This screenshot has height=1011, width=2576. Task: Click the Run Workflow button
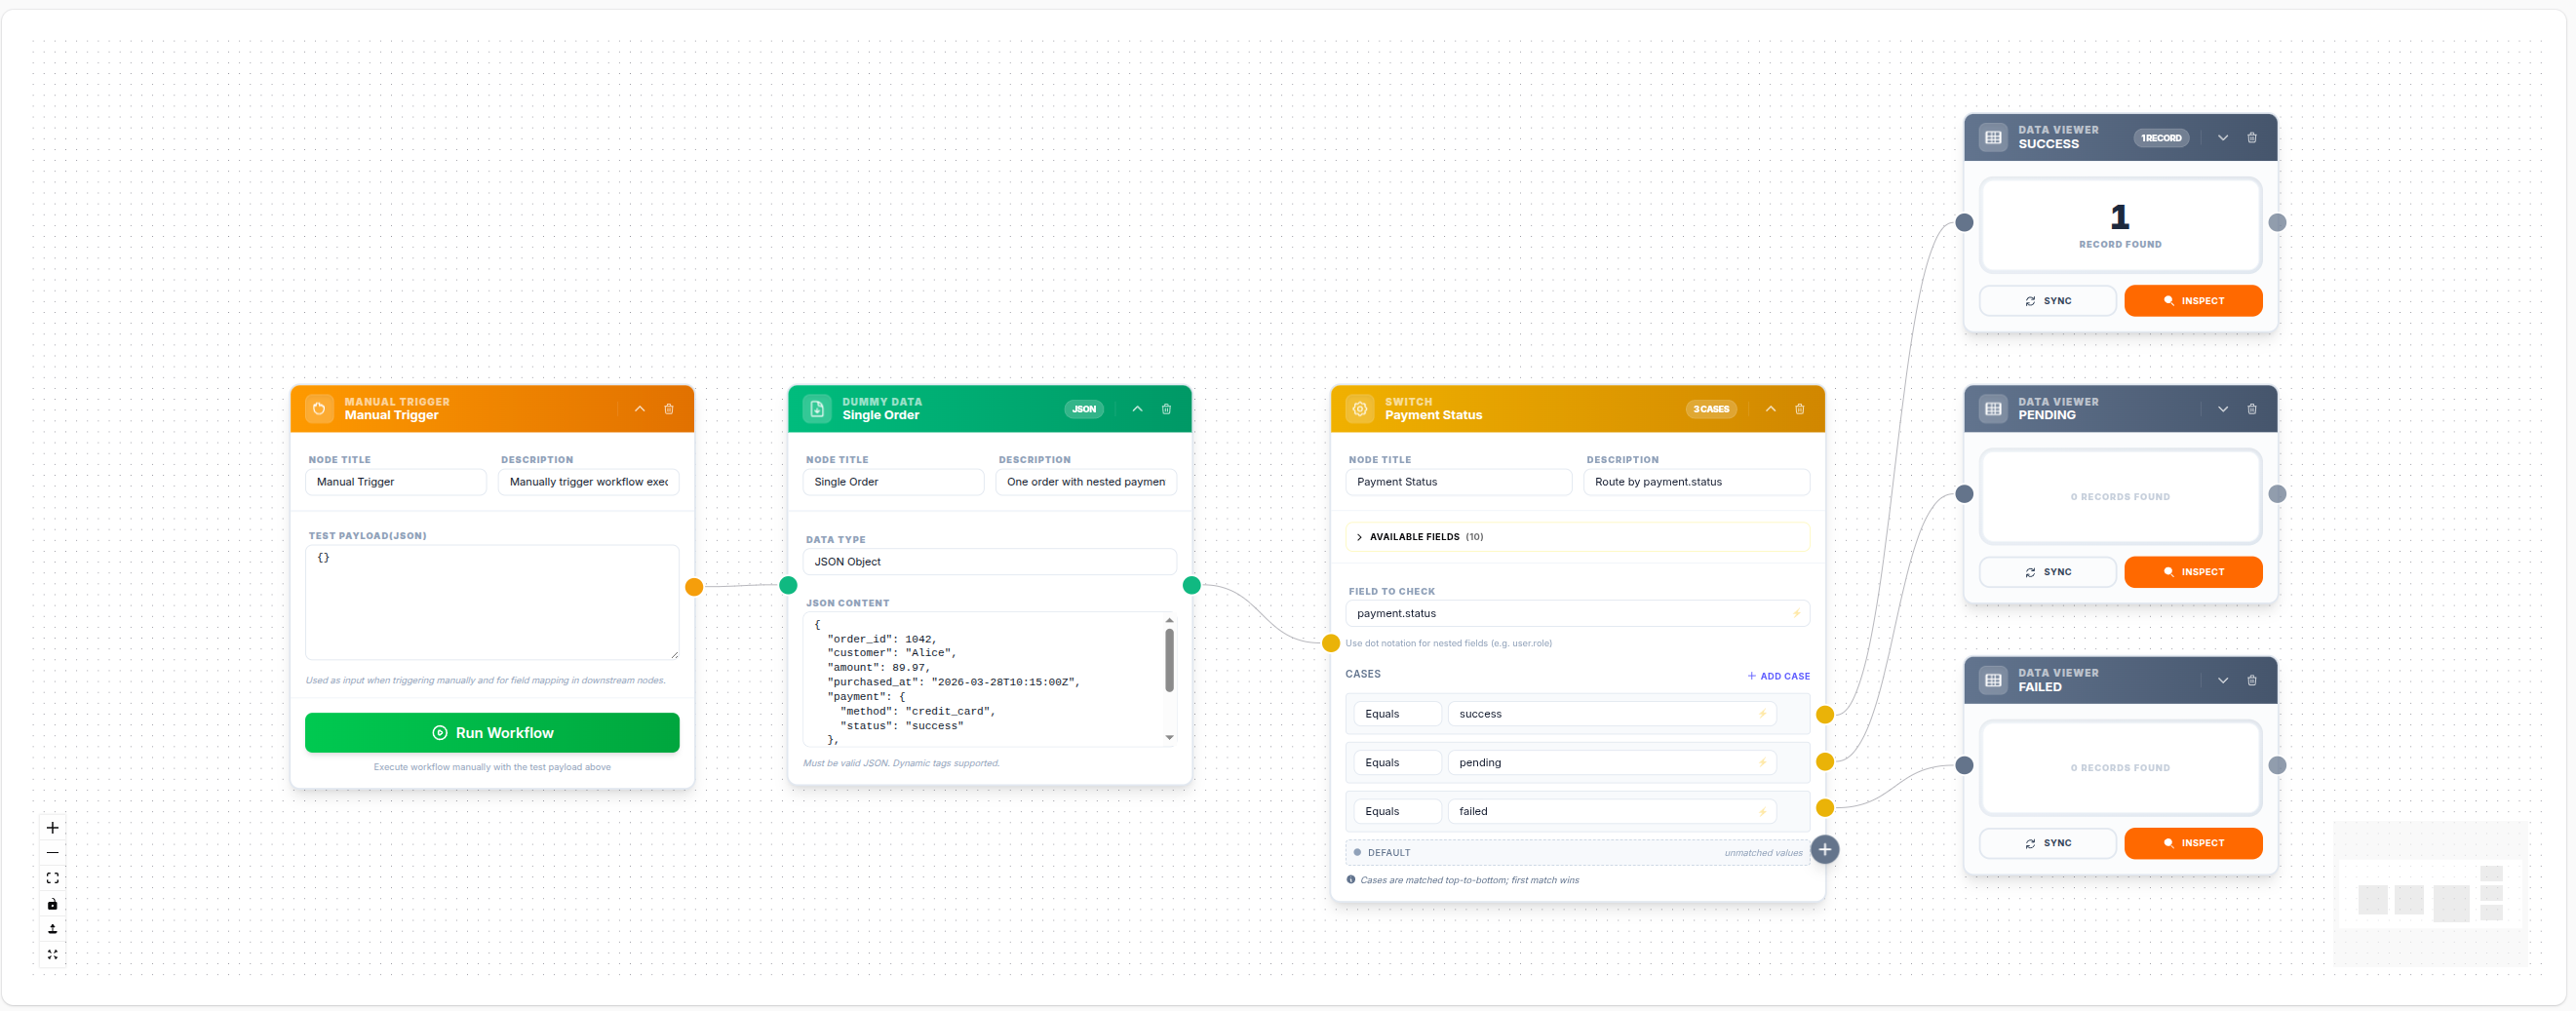491,732
